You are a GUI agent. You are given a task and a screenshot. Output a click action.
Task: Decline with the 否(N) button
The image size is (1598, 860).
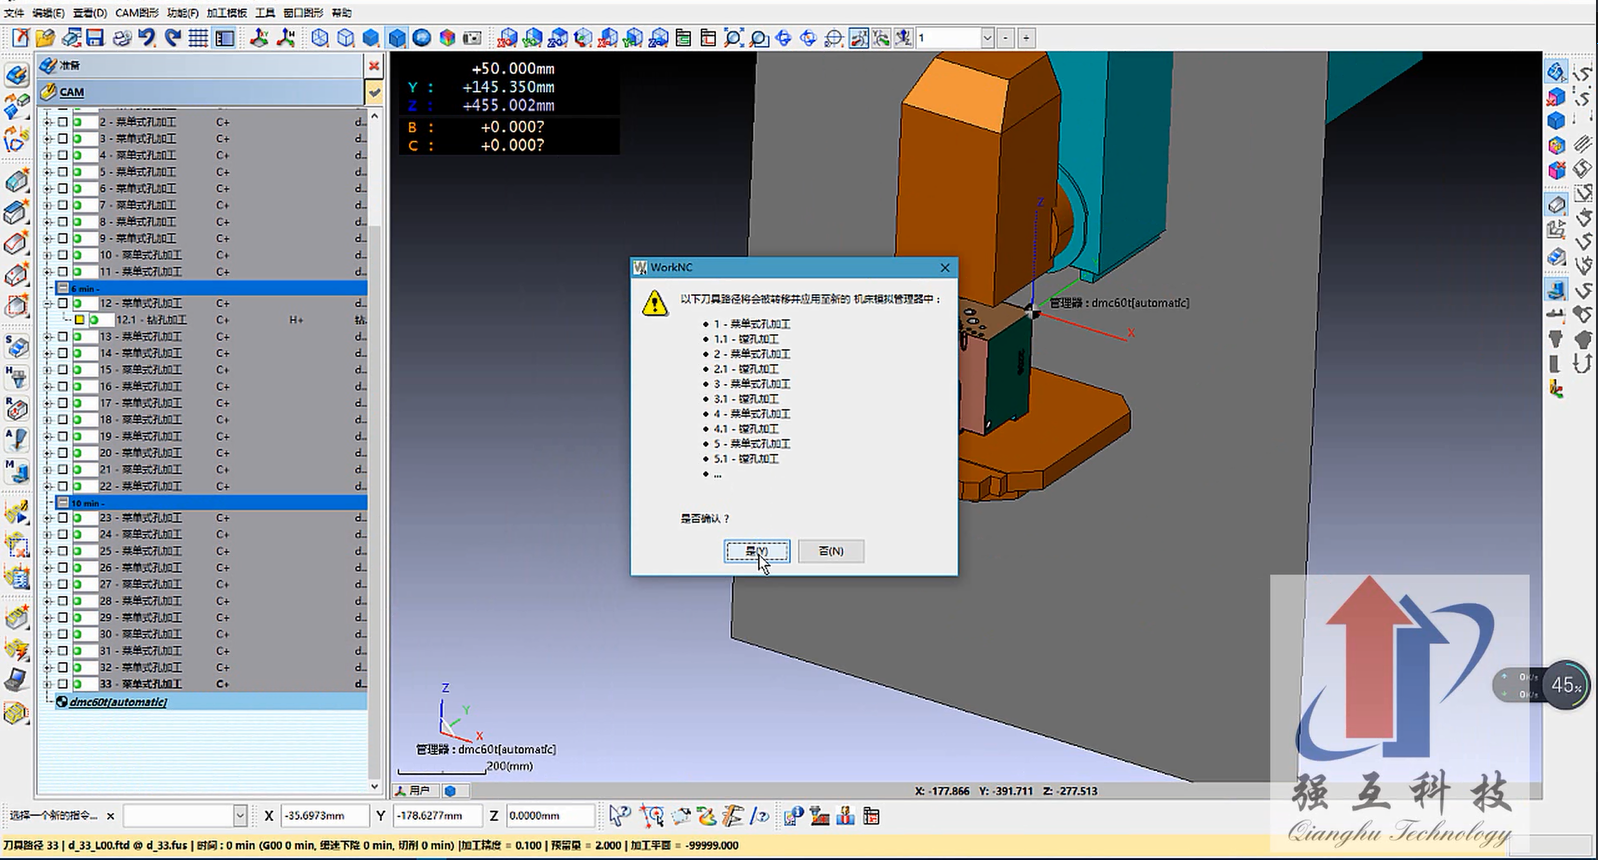831,551
